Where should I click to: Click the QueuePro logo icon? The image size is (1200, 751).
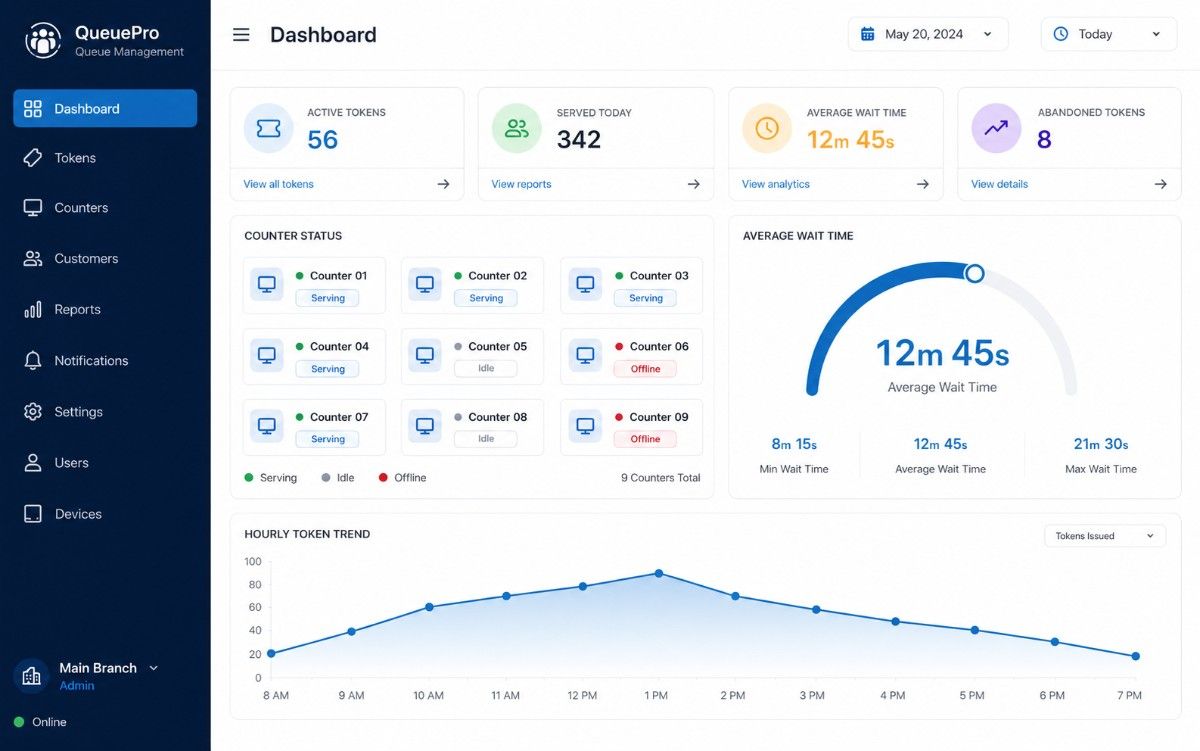(x=43, y=40)
